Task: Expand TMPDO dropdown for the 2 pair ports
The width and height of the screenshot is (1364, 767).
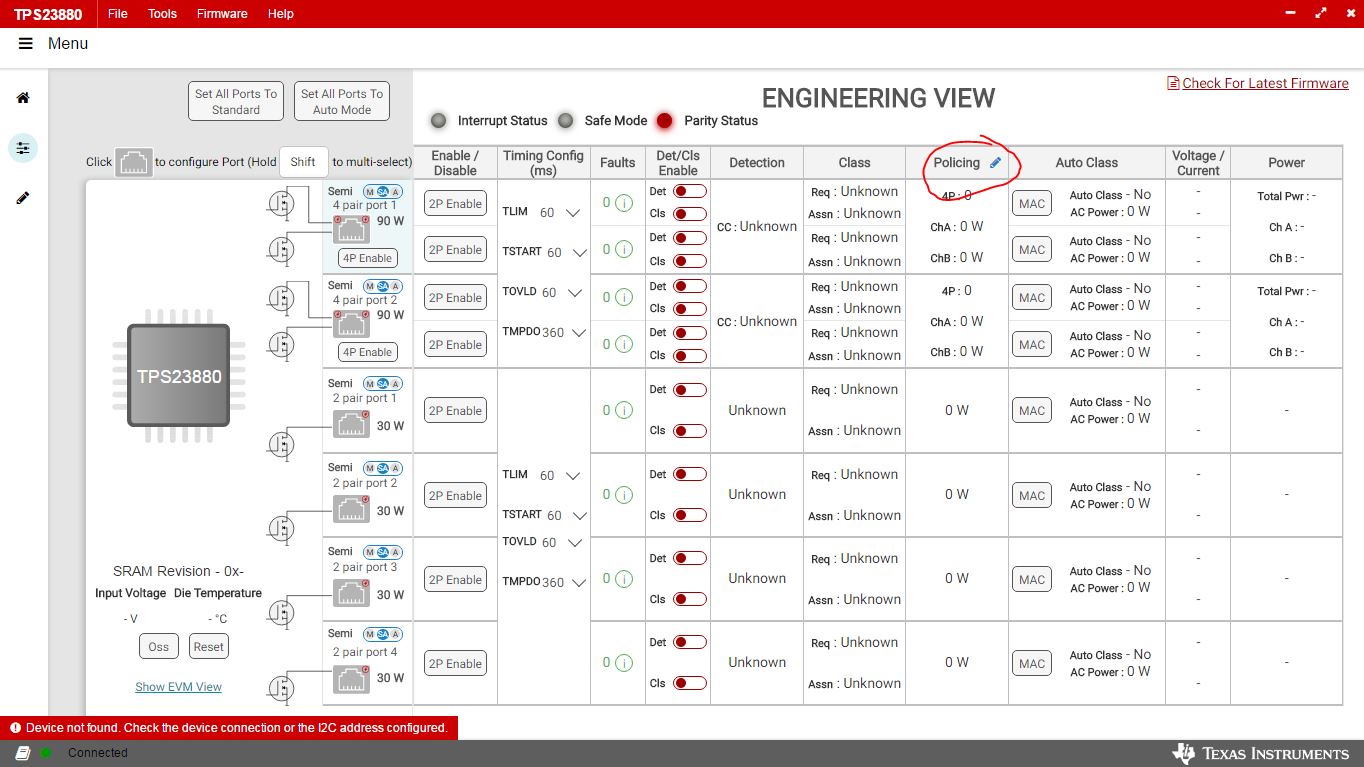Action: click(x=579, y=583)
